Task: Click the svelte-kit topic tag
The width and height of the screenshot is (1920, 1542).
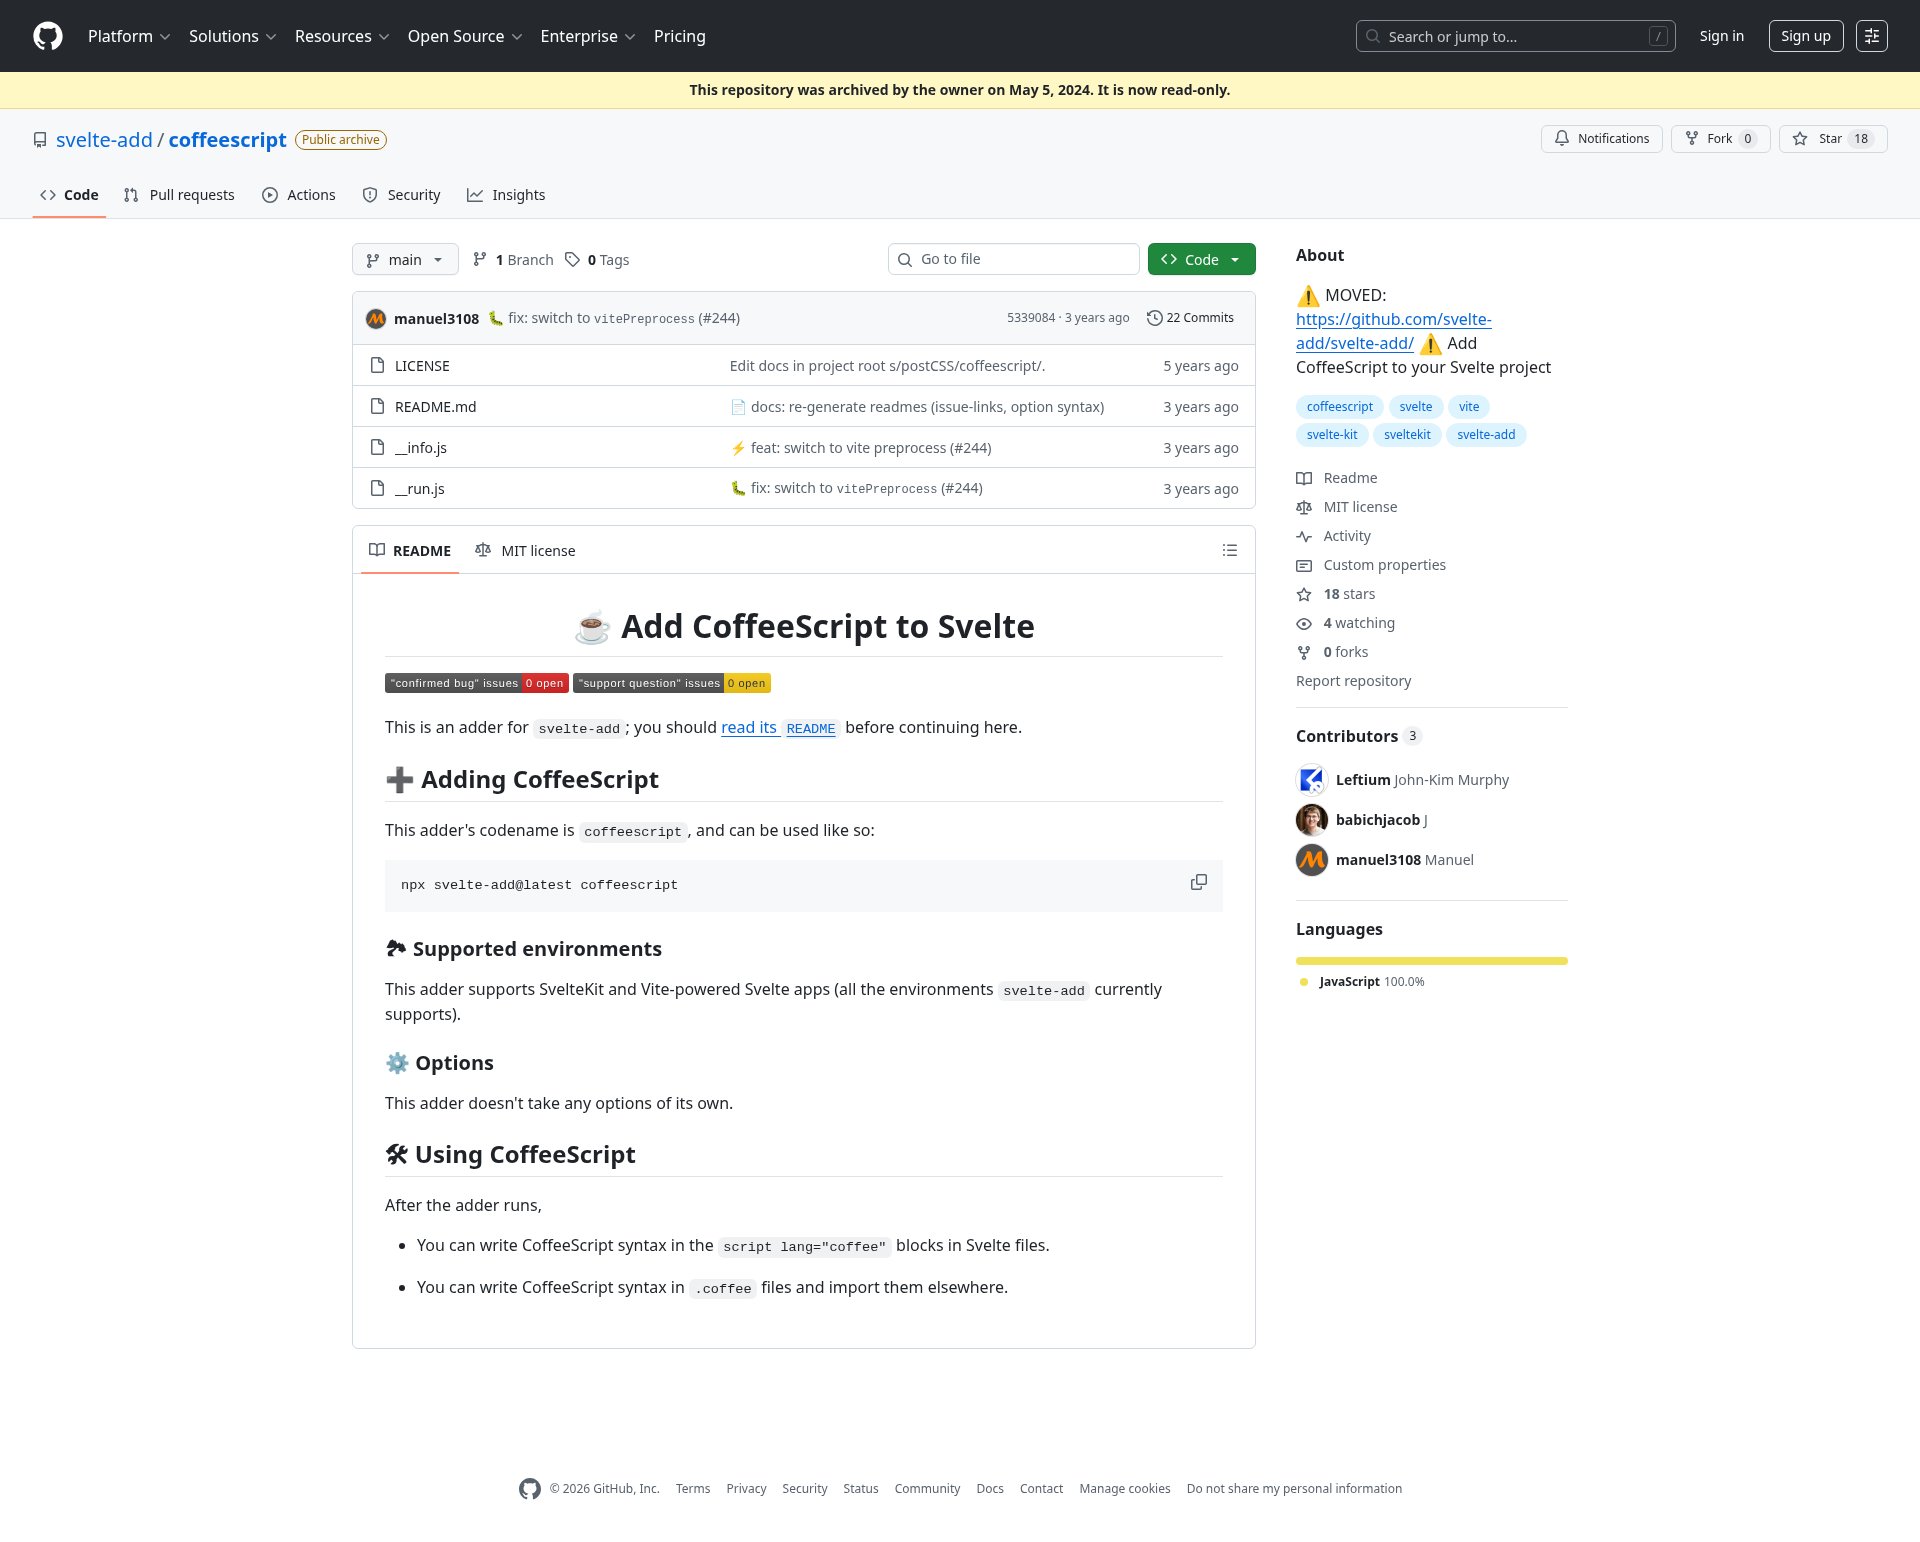Action: tap(1332, 435)
